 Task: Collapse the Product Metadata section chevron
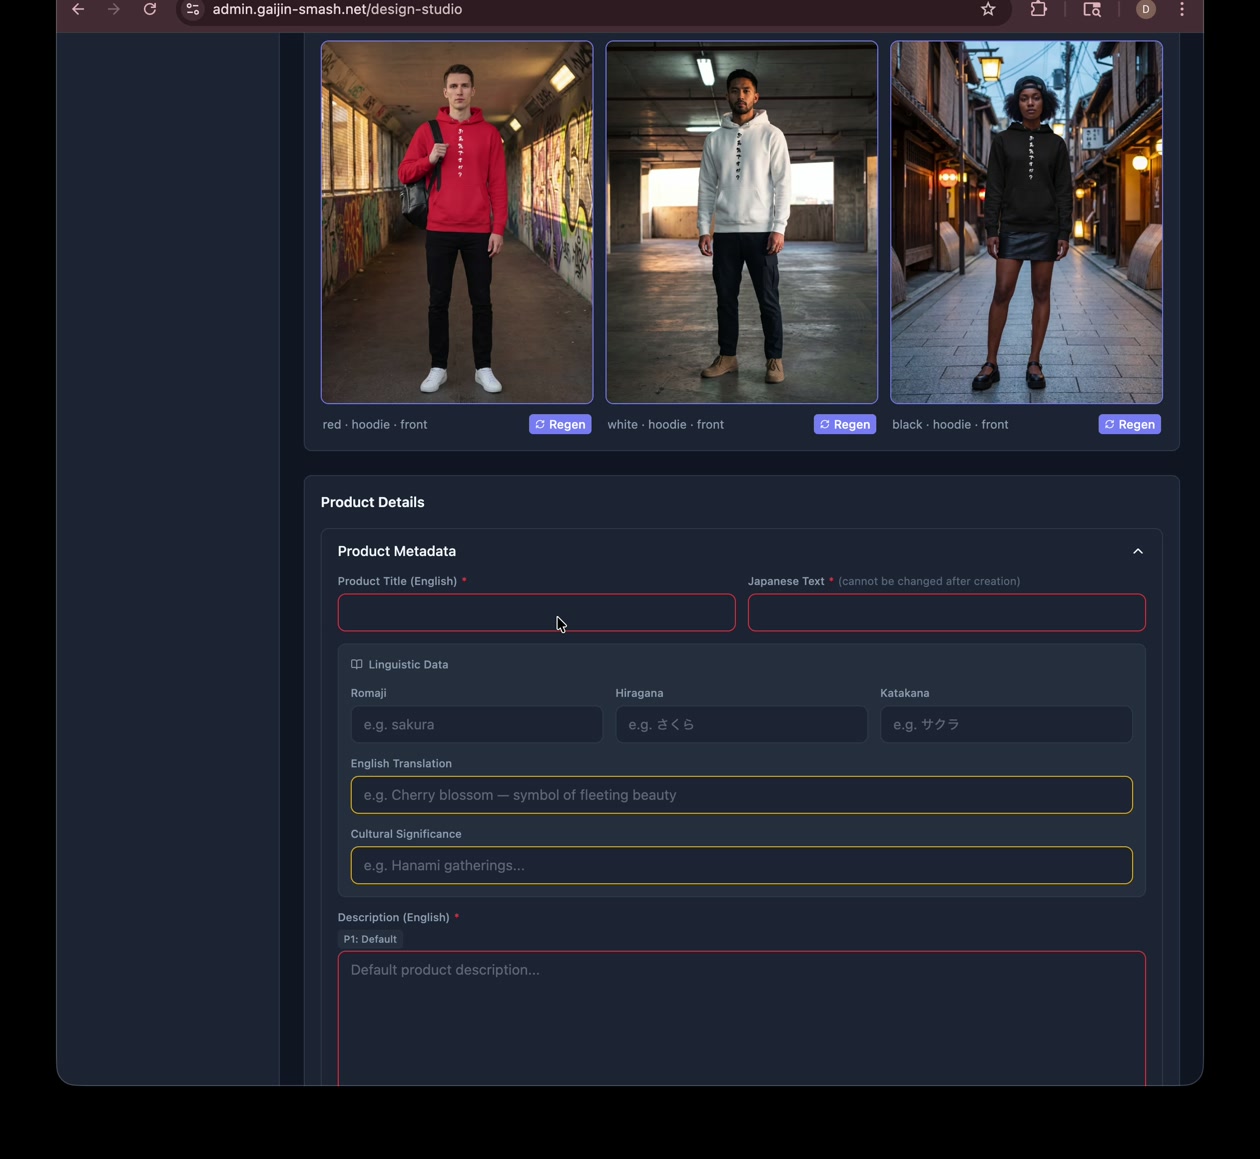[1138, 551]
